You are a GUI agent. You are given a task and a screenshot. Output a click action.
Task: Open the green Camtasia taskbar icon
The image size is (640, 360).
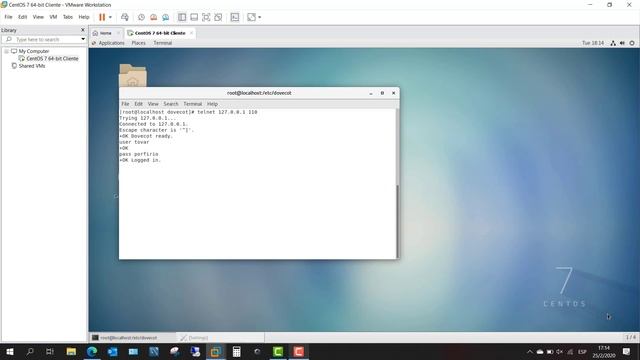(278, 351)
